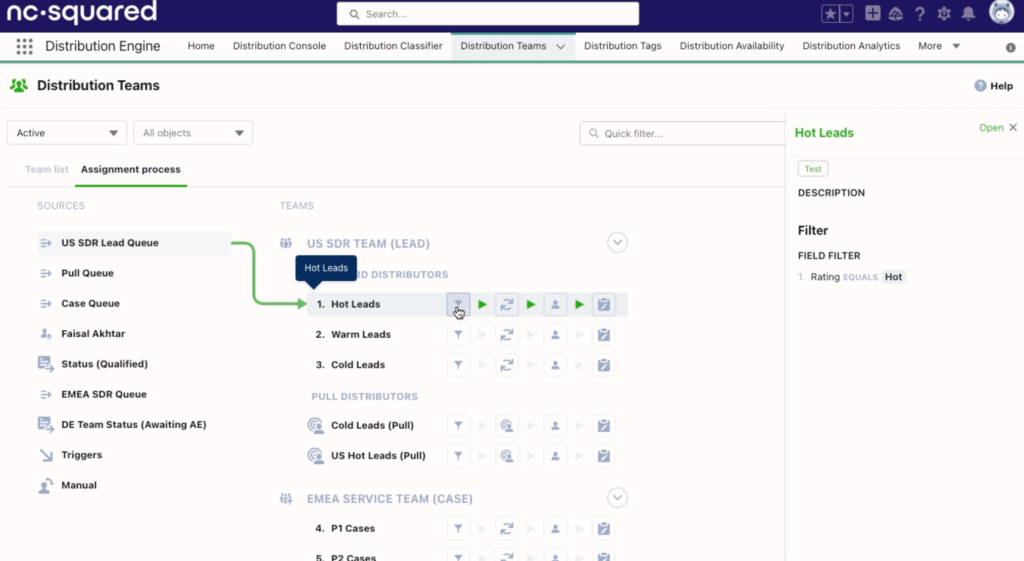This screenshot has width=1024, height=561.
Task: Click the filter icon for Cold Leads
Action: 458,365
